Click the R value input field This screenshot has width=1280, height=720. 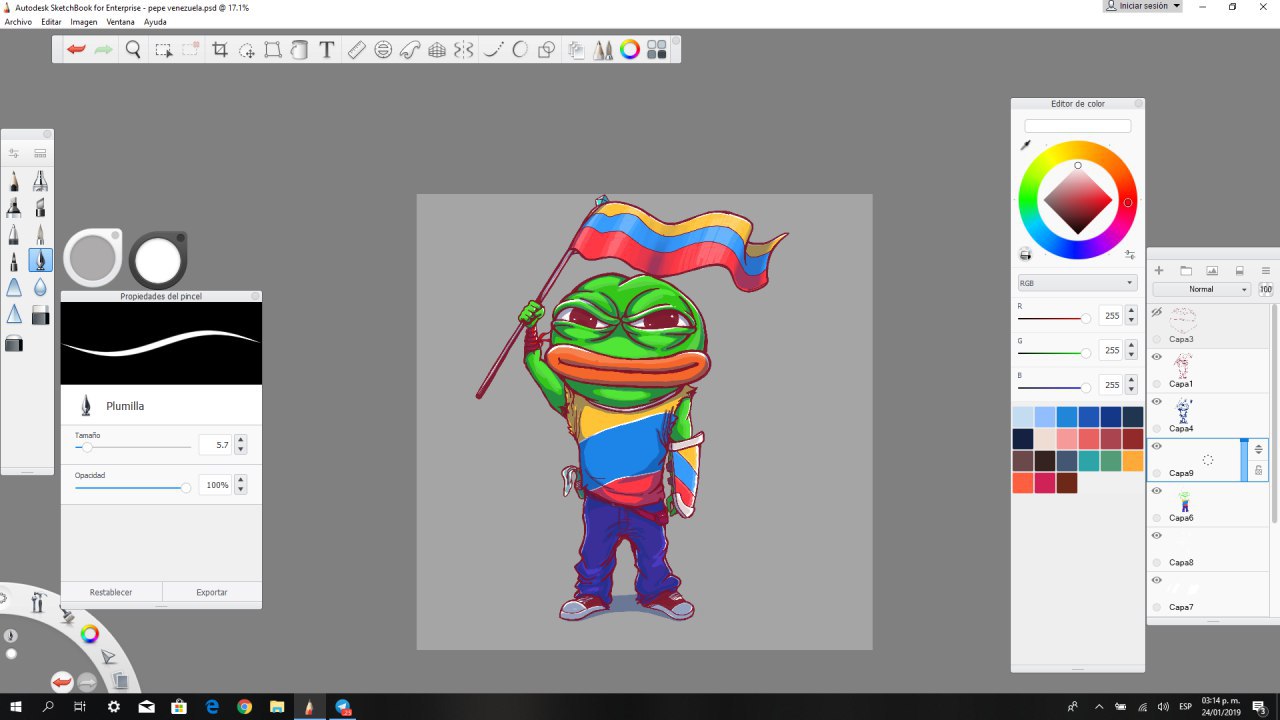pos(1112,316)
